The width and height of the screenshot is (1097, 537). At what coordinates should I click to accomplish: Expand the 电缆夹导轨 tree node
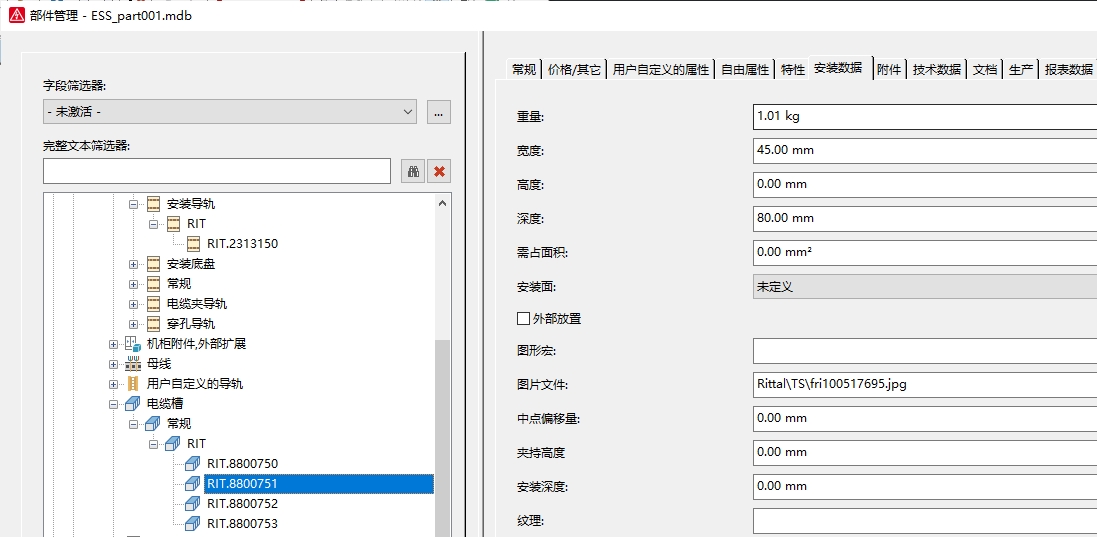click(133, 304)
